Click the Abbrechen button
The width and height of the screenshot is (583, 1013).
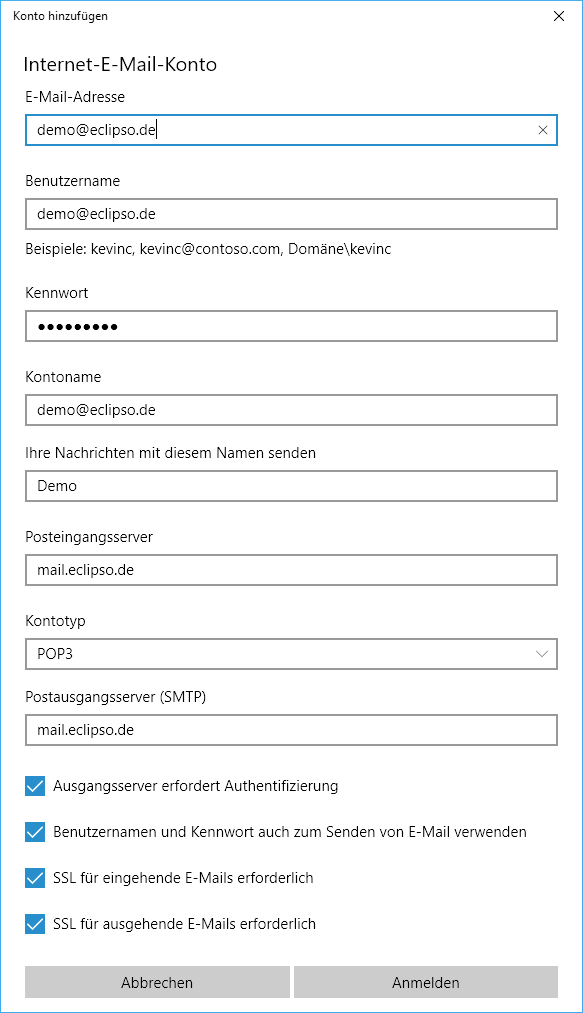click(x=157, y=983)
